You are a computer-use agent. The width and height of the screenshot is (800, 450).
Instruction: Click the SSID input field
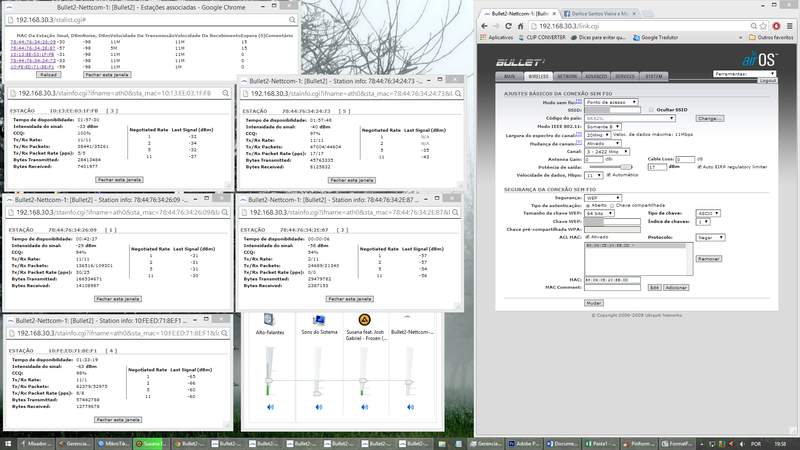pos(612,110)
